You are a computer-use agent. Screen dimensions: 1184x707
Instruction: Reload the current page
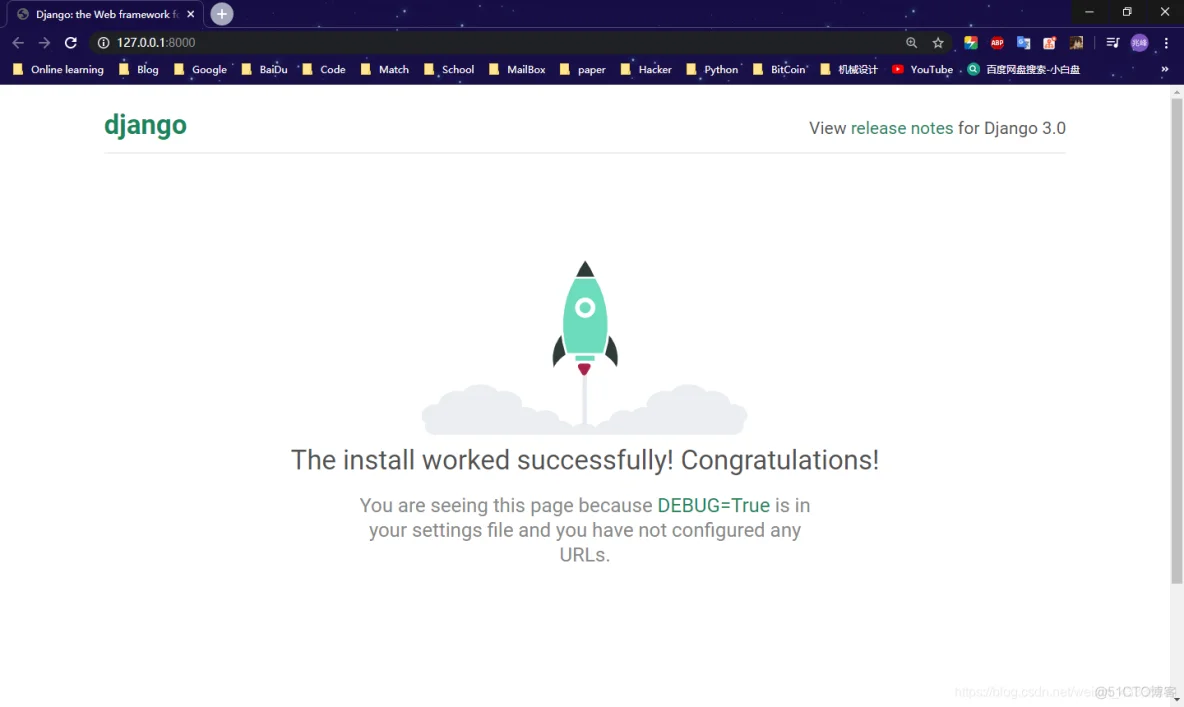71,43
